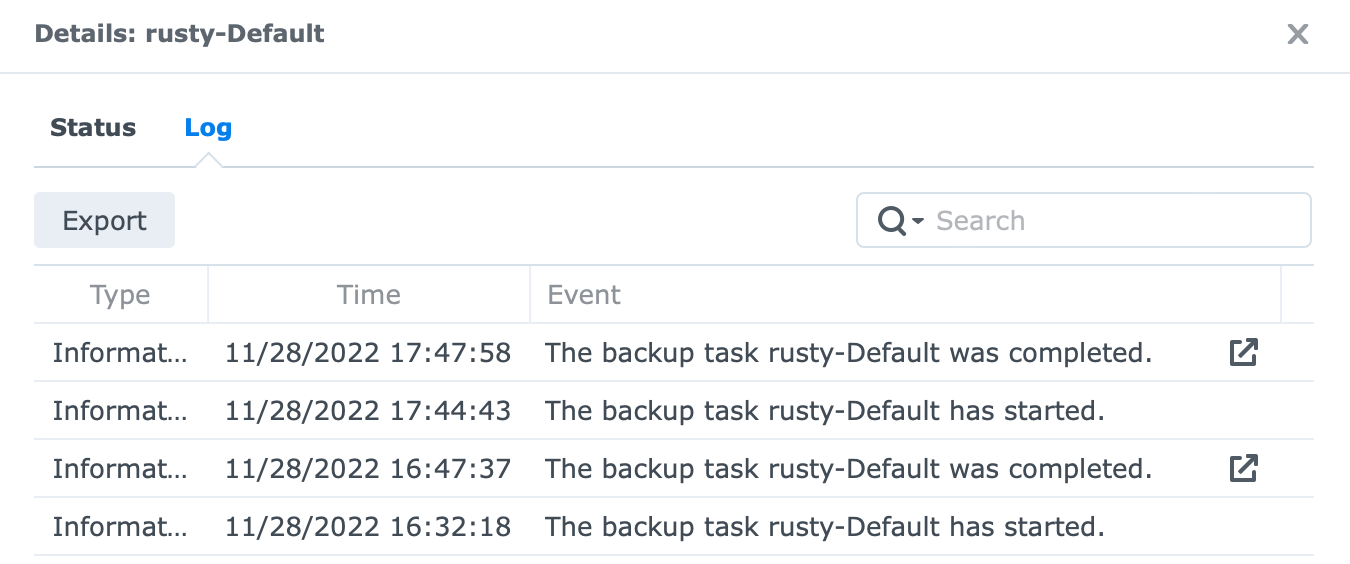Close the rusty-Default details dialog
This screenshot has width=1350, height=564.
[x=1297, y=34]
